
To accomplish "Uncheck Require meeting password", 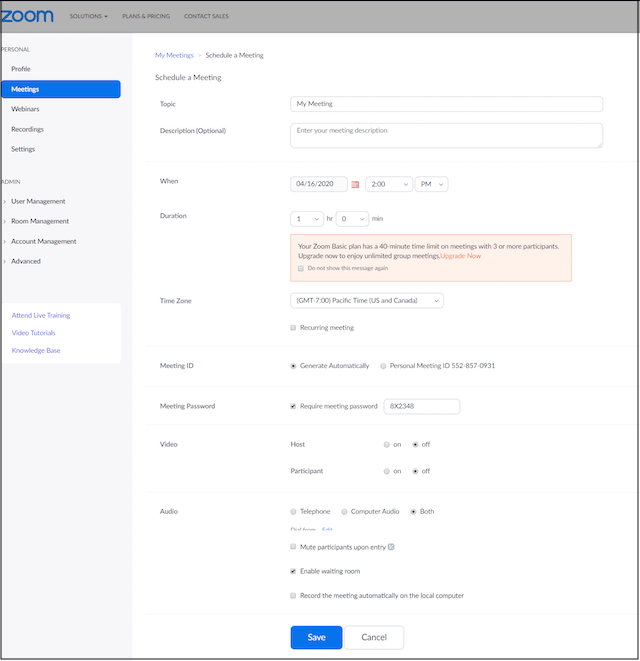I will (293, 406).
